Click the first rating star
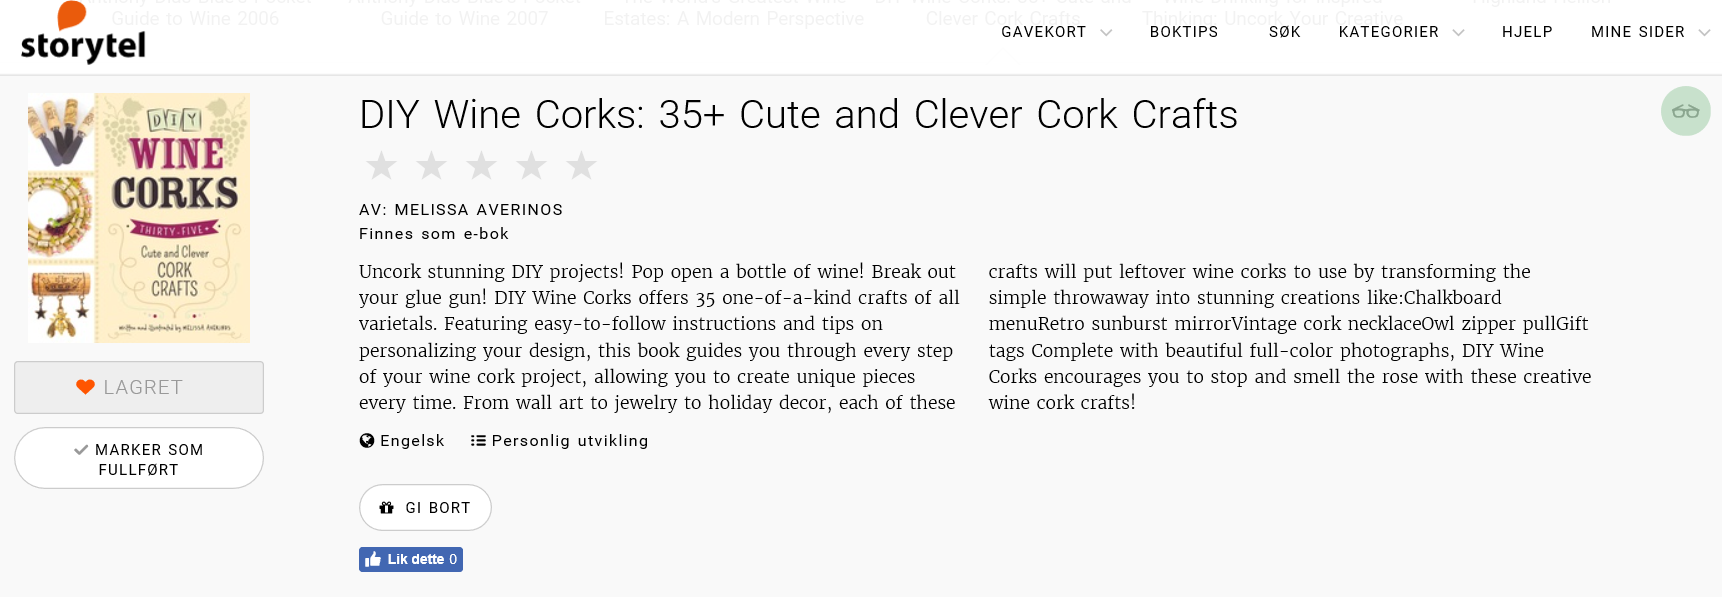Screen dimensions: 1722x597 381,166
